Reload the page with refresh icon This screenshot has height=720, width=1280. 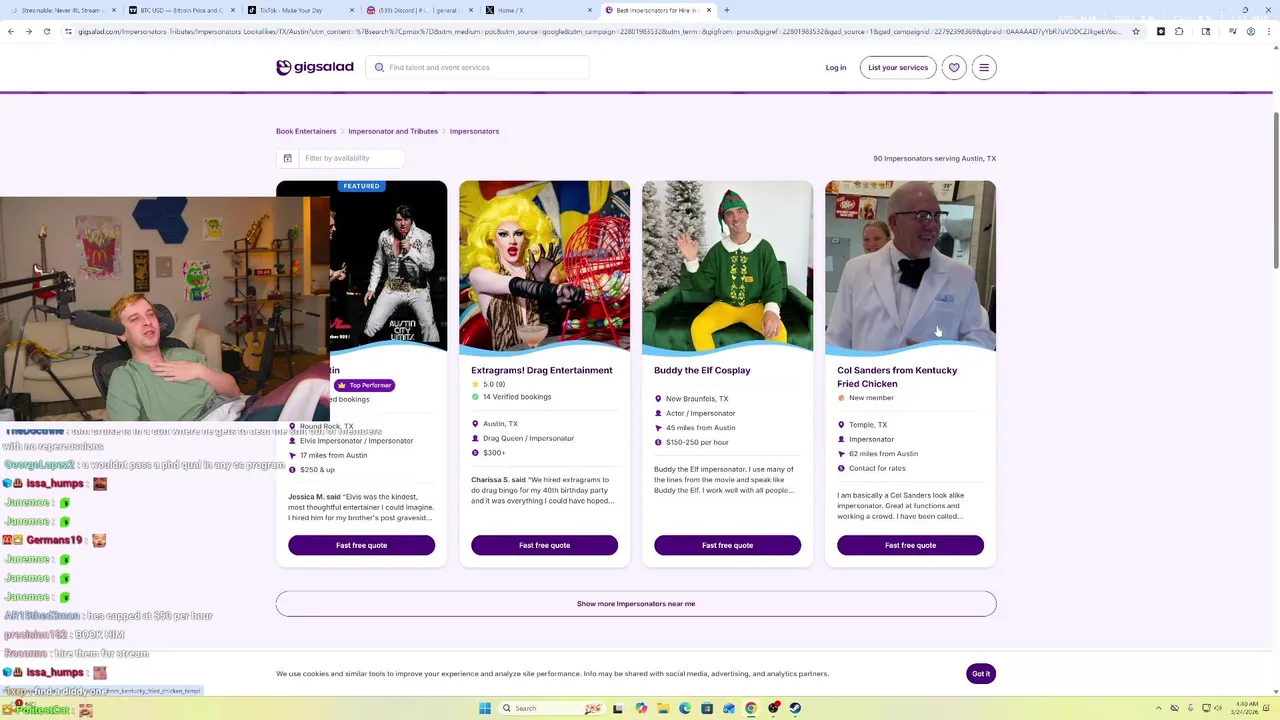click(x=46, y=31)
